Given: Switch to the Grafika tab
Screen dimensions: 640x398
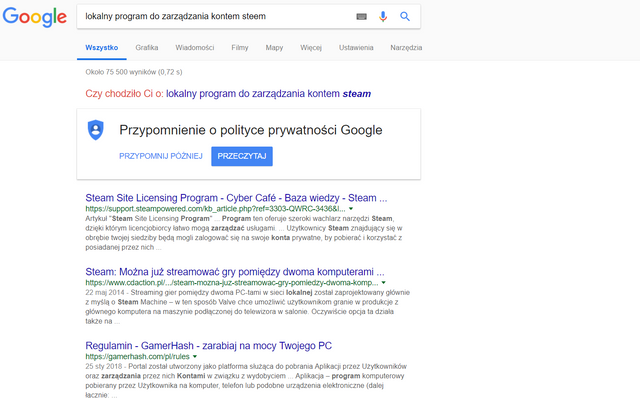Looking at the screenshot, I should 147,47.
